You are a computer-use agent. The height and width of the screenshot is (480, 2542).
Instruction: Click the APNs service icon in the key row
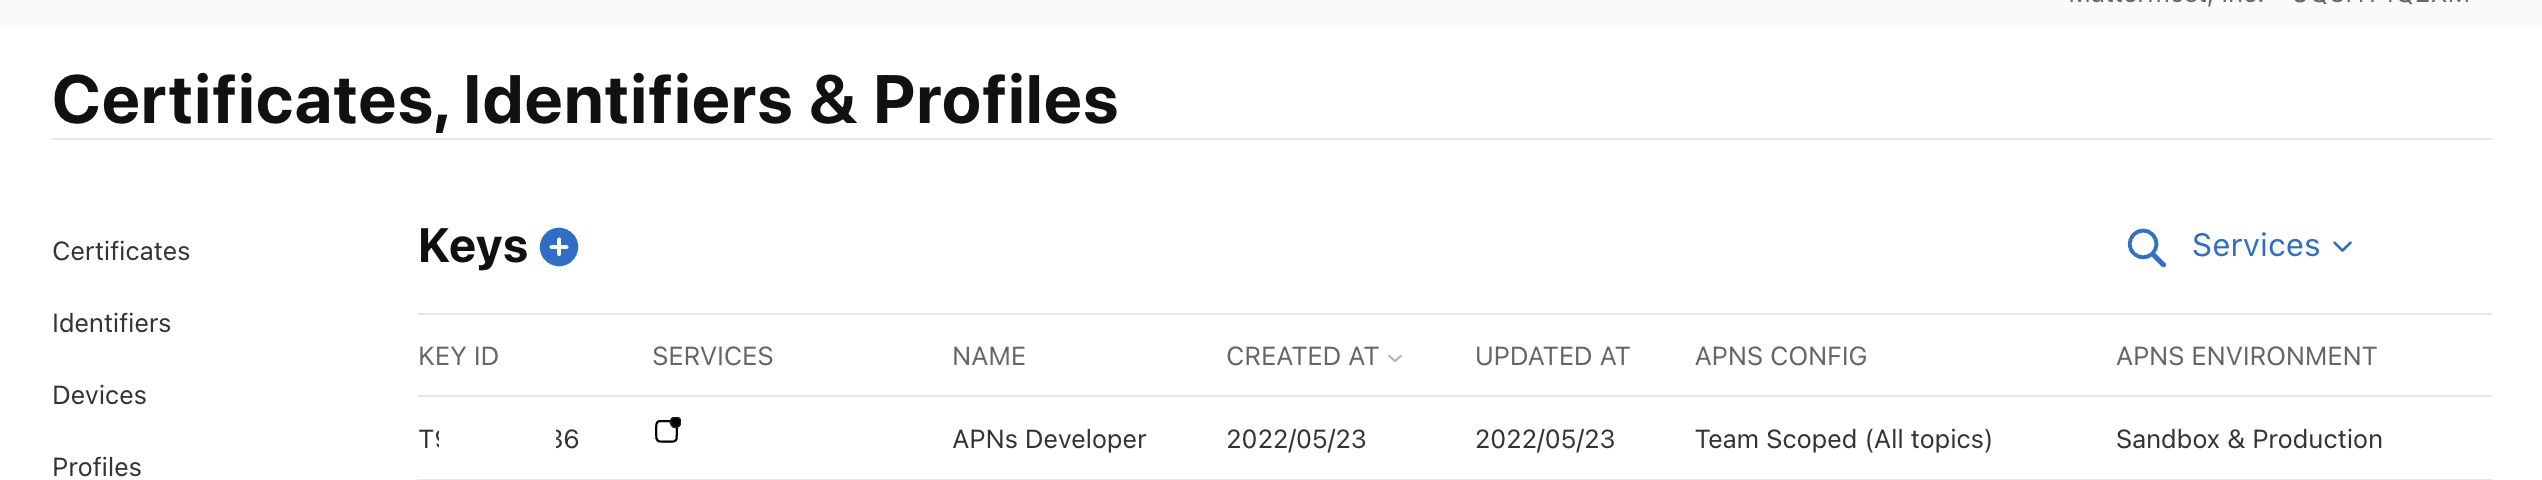tap(668, 431)
